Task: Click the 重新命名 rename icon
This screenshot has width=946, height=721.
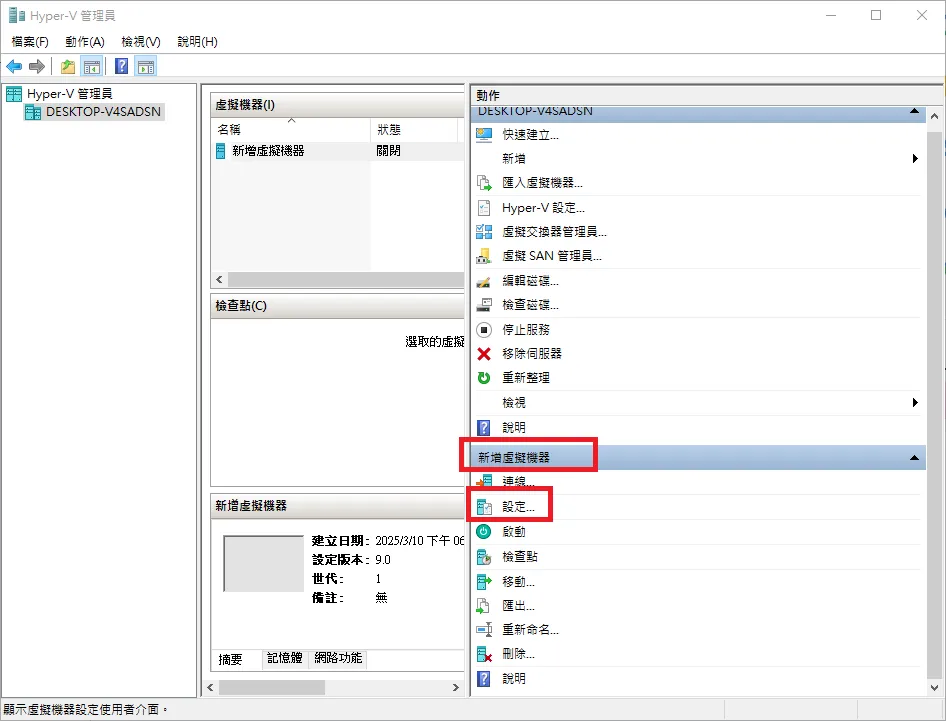Action: tap(484, 630)
